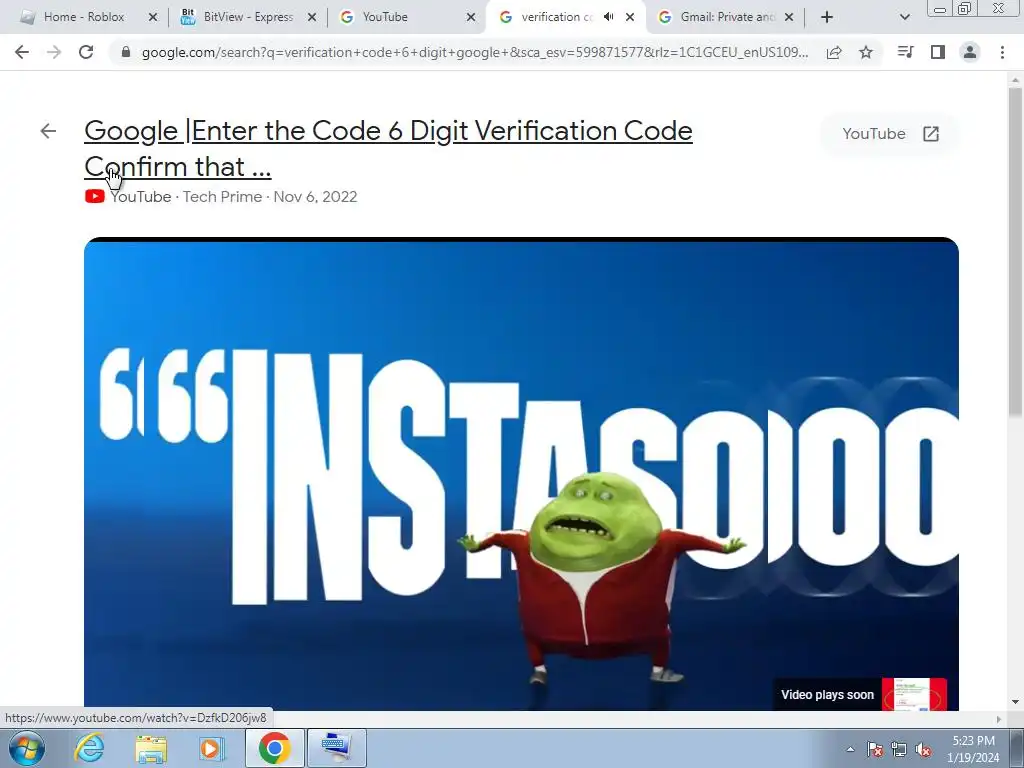Image resolution: width=1024 pixels, height=768 pixels.
Task: Go forward using browser forward arrow
Action: point(54,52)
